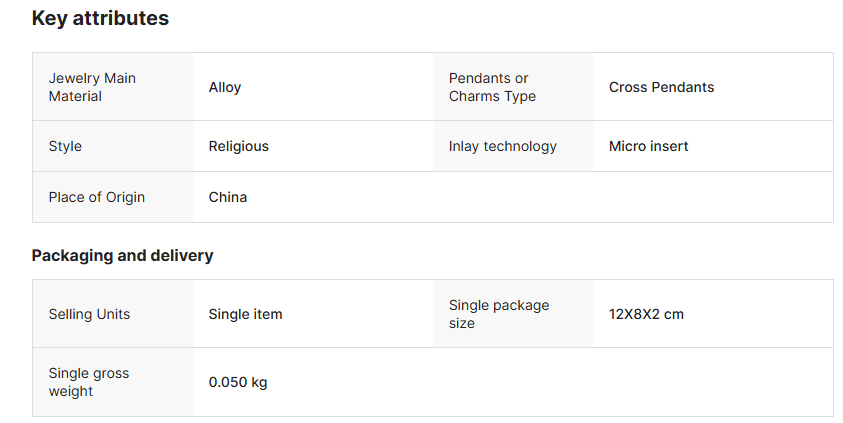The image size is (843, 423).
Task: Click the 12X8X2 cm size value
Action: [646, 314]
